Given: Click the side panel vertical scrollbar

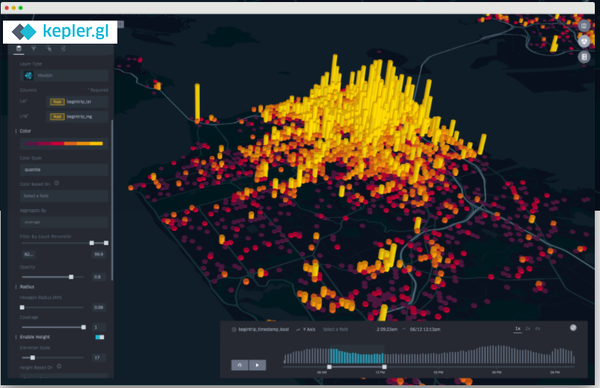Looking at the screenshot, I should click(x=112, y=200).
